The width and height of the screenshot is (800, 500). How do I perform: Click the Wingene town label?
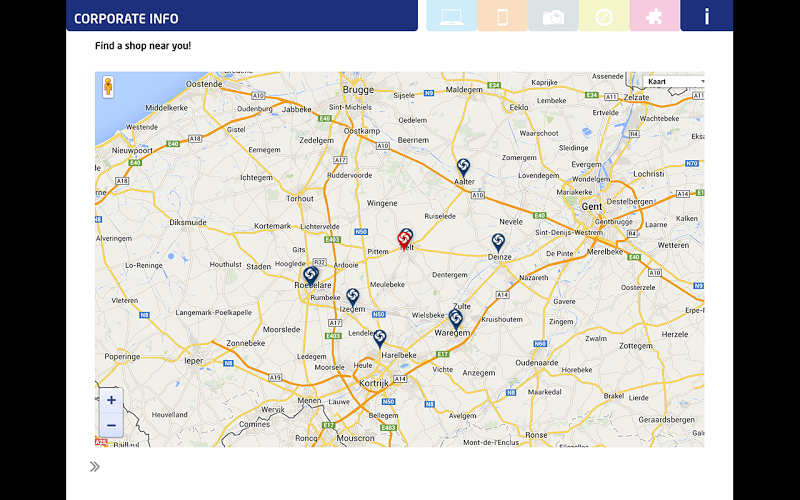click(x=382, y=203)
